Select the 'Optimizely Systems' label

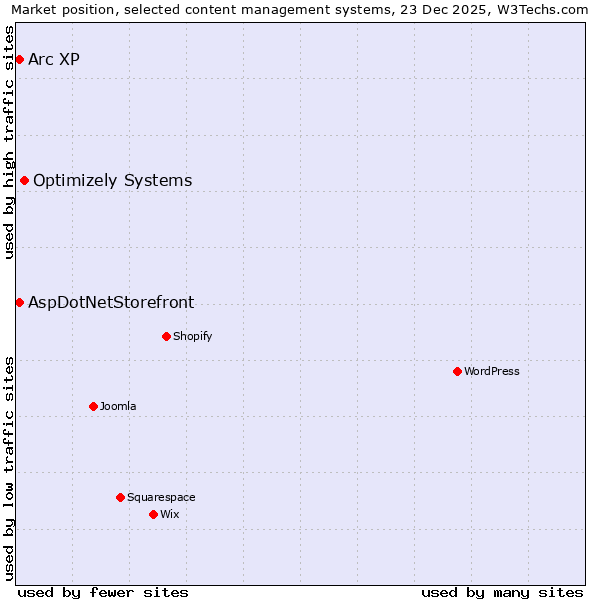pos(112,181)
